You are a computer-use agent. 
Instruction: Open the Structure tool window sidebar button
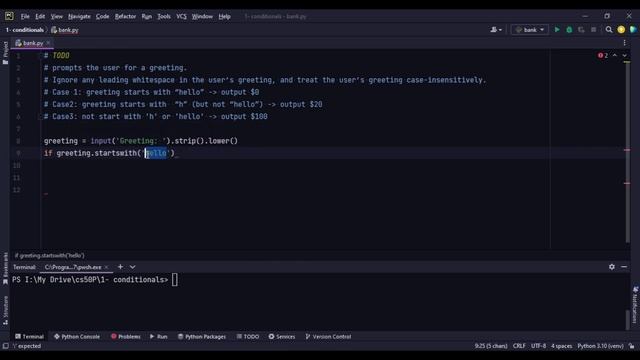pyautogui.click(x=5, y=310)
